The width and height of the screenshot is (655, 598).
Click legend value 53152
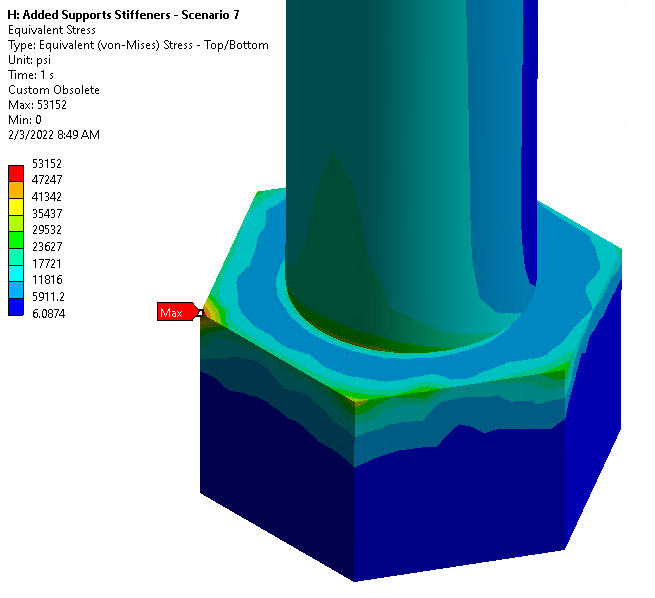pos(47,163)
